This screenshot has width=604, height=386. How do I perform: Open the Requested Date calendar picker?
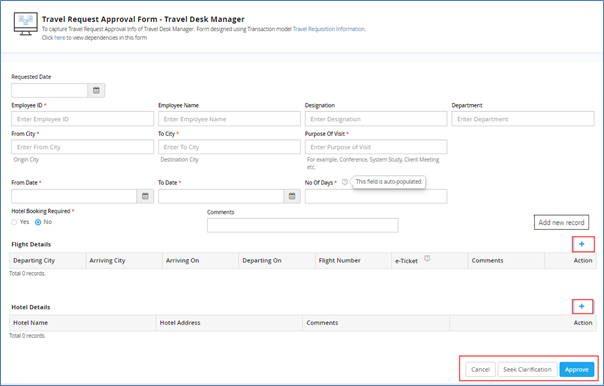[x=96, y=91]
